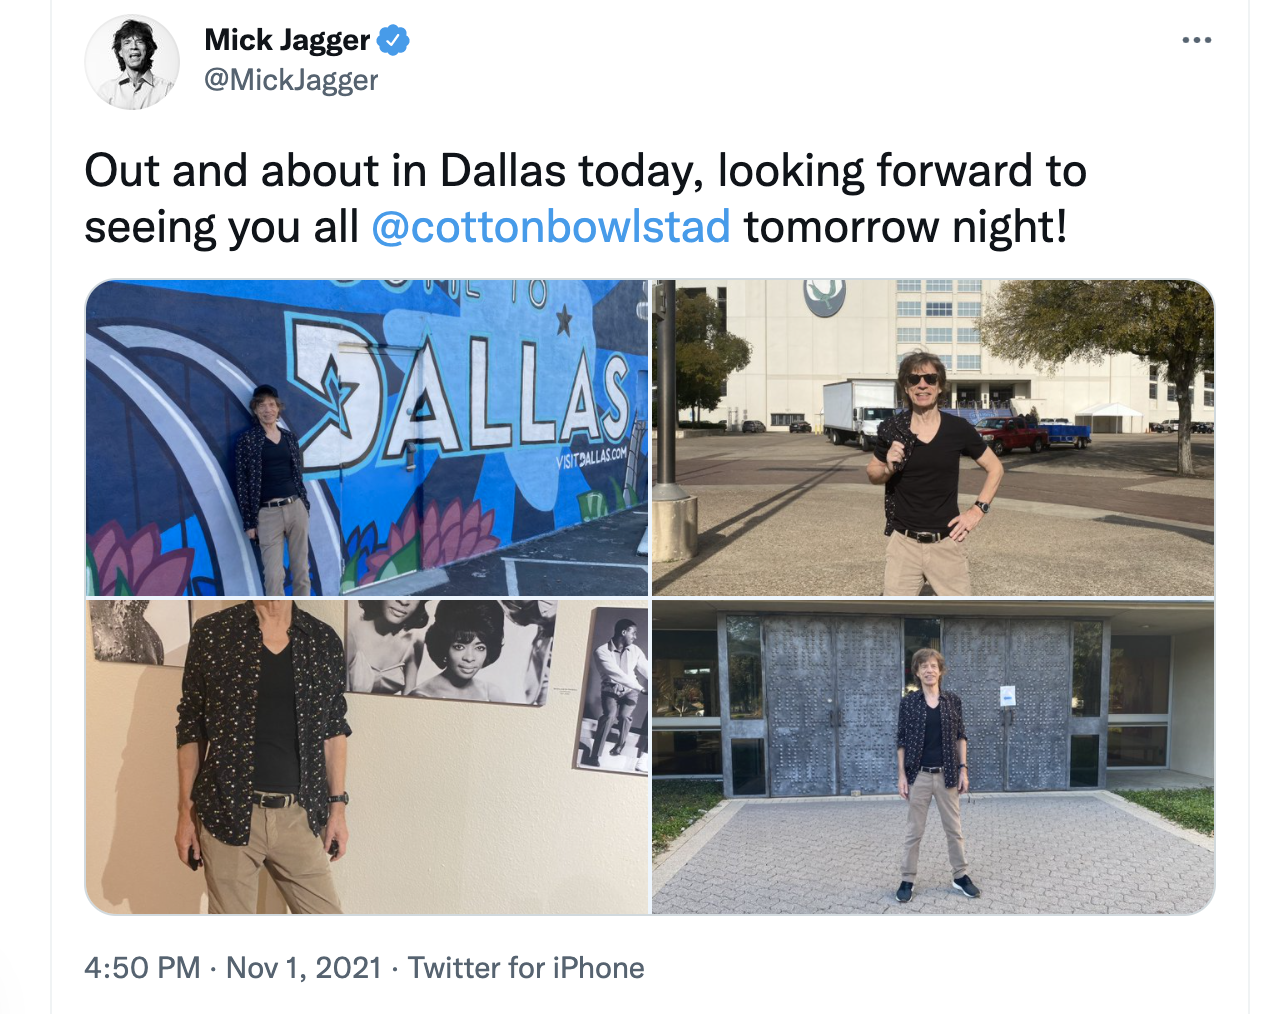
Task: Open the photo in front of metal doors
Action: click(933, 757)
